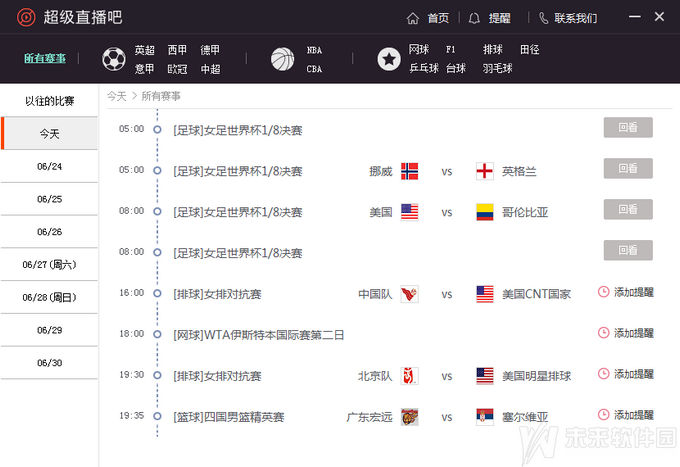Select the 06/25 date tab

(x=49, y=199)
